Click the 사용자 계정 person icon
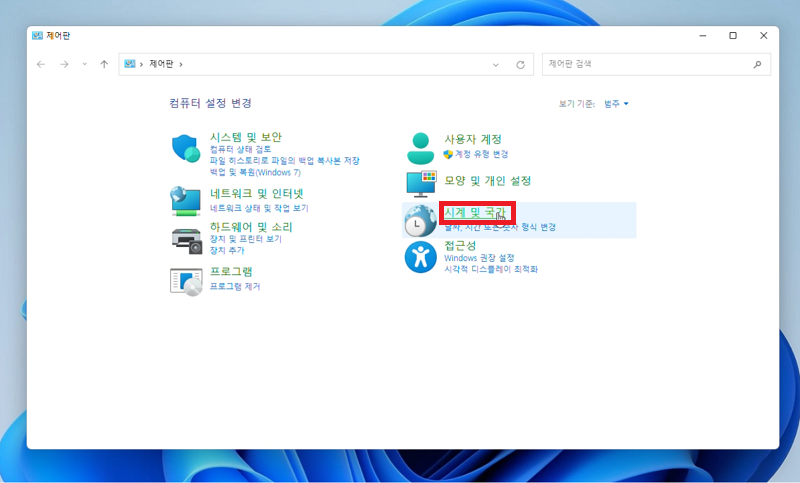The image size is (800, 483). click(x=420, y=148)
